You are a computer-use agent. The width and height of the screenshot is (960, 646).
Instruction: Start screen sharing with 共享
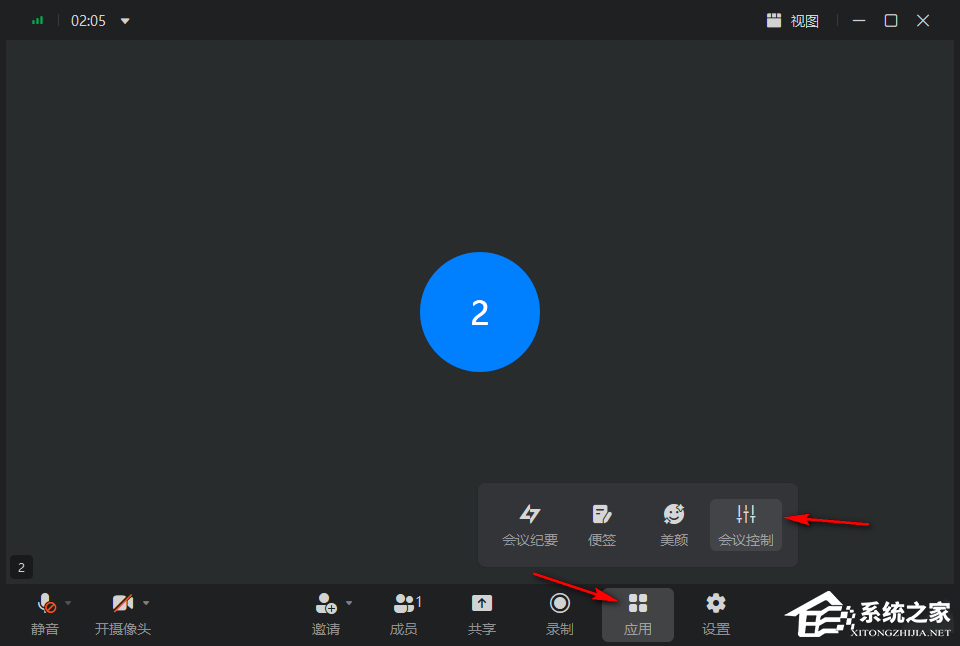pyautogui.click(x=482, y=614)
